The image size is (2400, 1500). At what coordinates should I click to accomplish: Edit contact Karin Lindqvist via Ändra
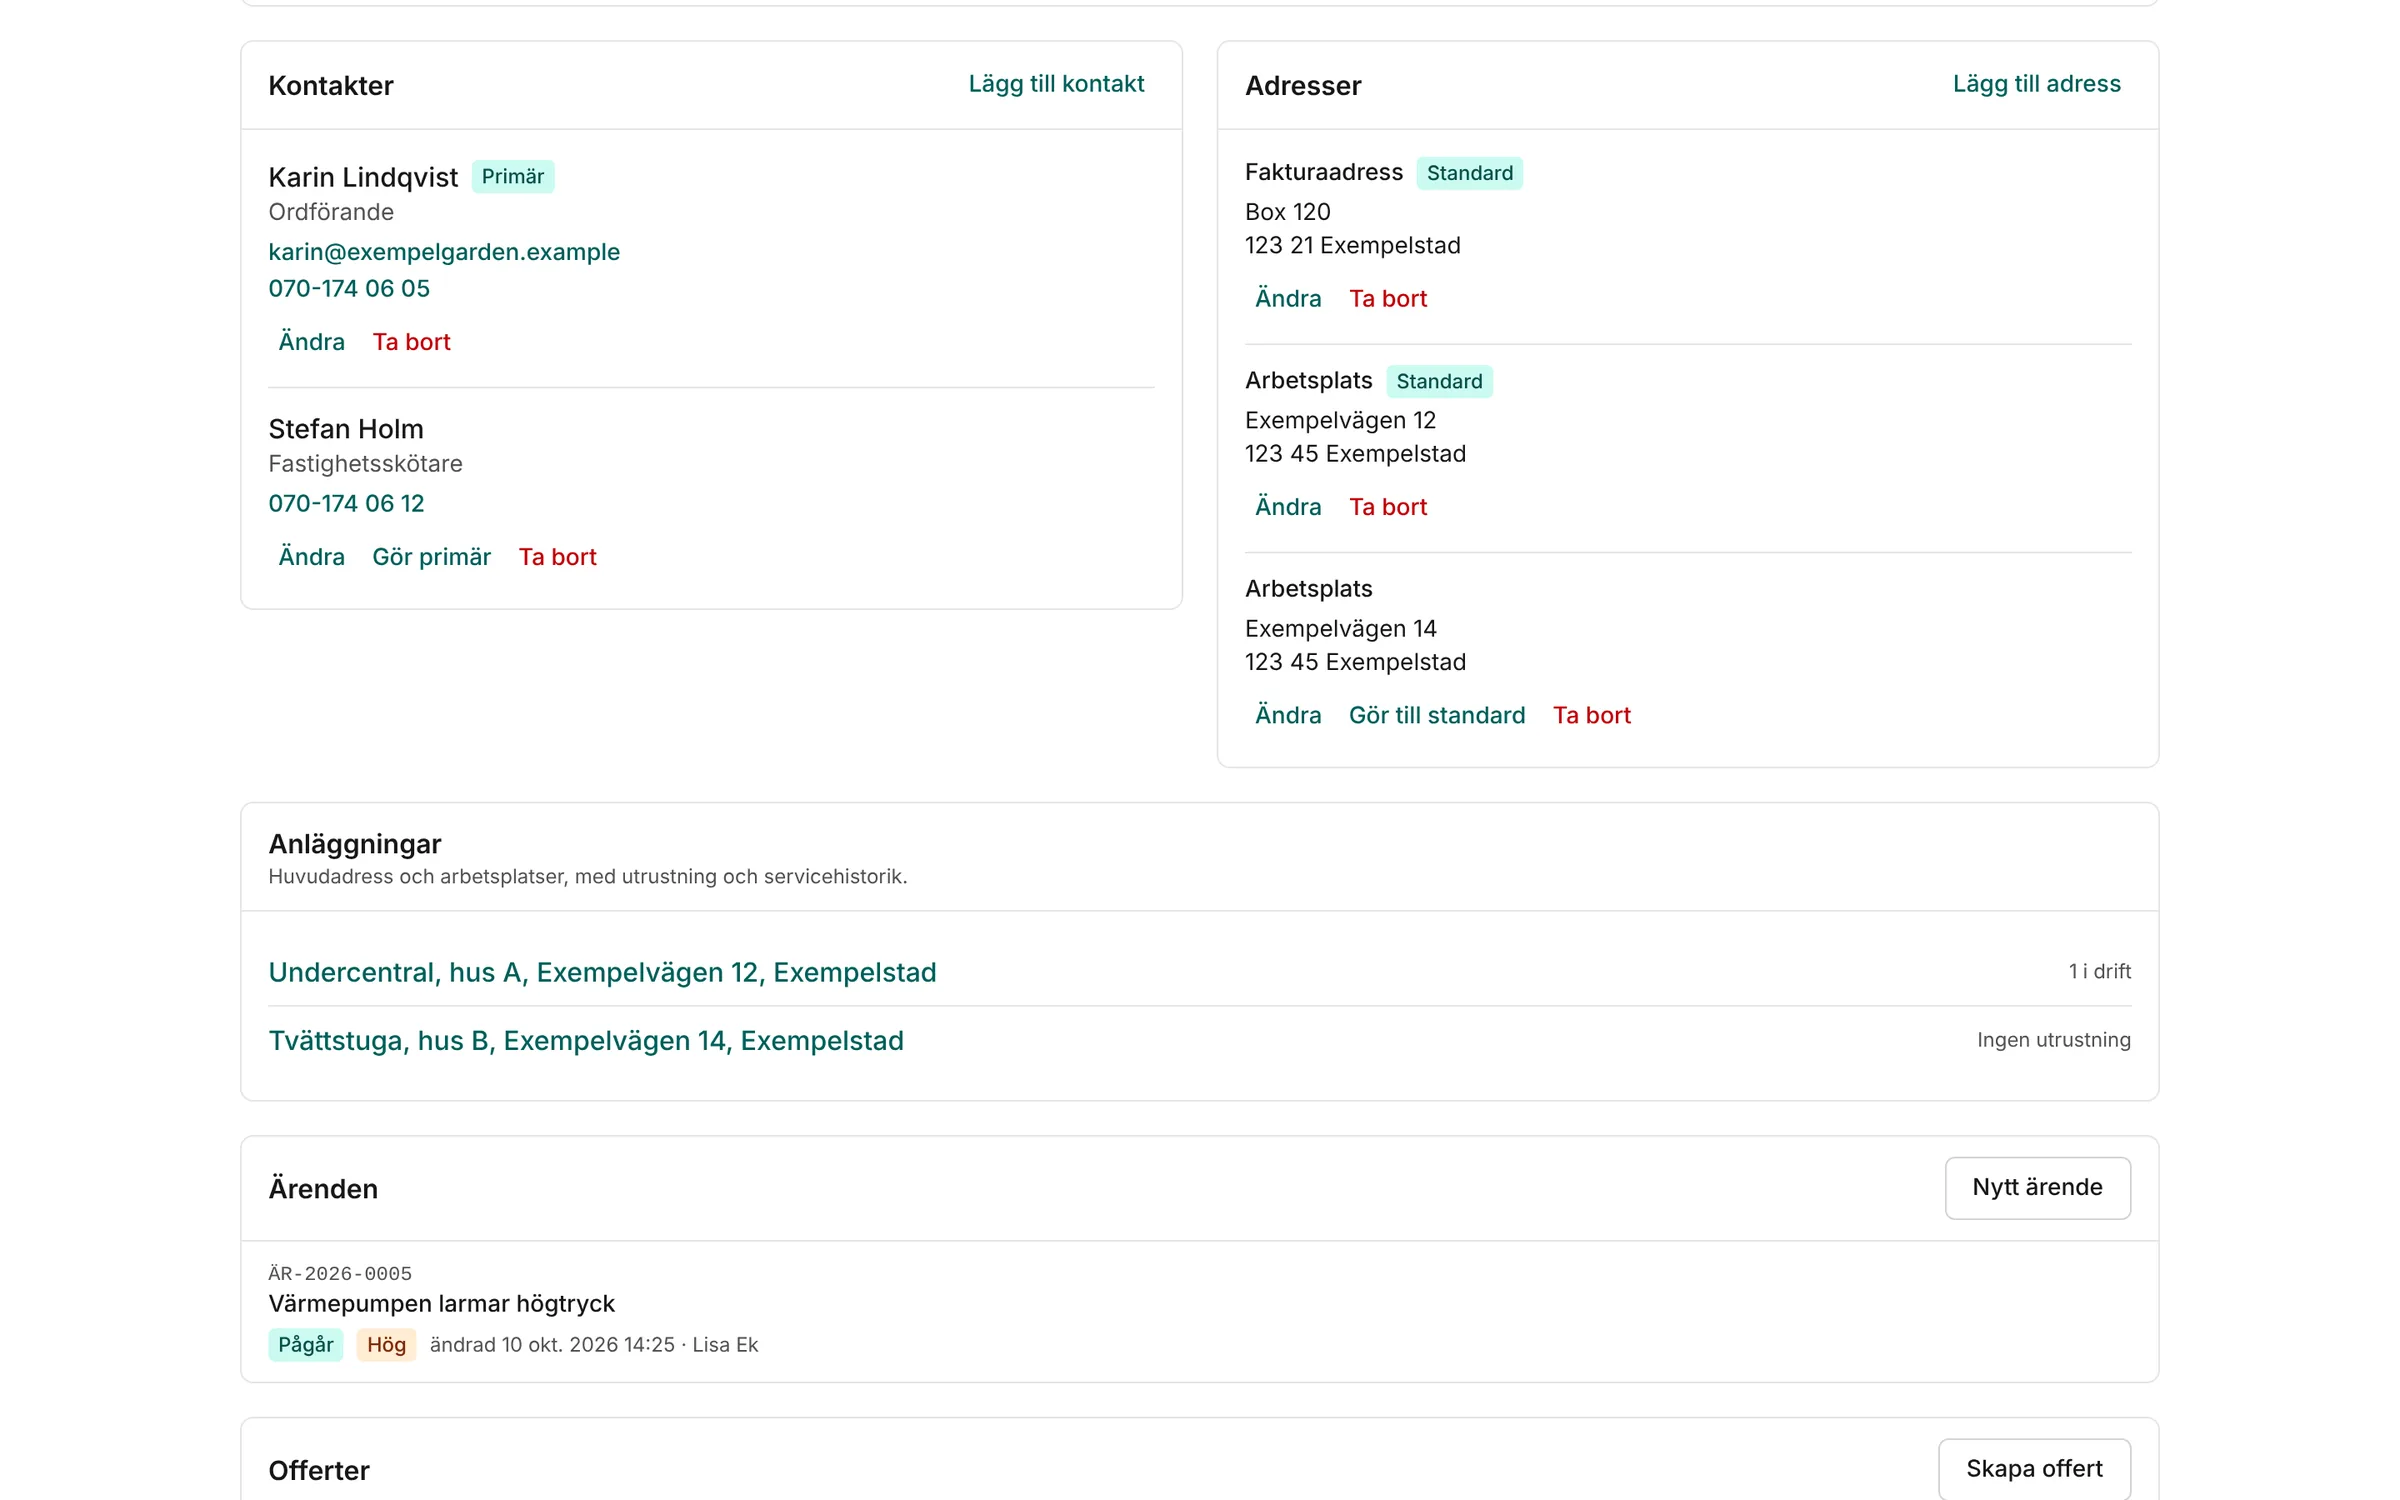coord(311,342)
